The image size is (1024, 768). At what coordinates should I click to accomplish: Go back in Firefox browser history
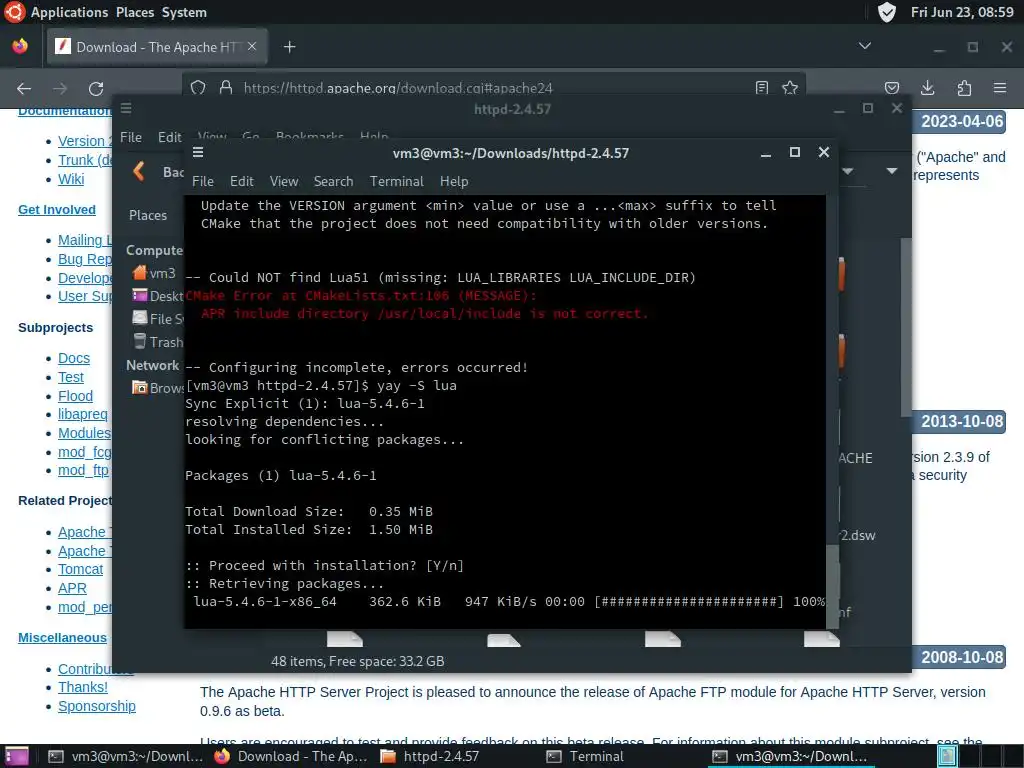(x=24, y=88)
